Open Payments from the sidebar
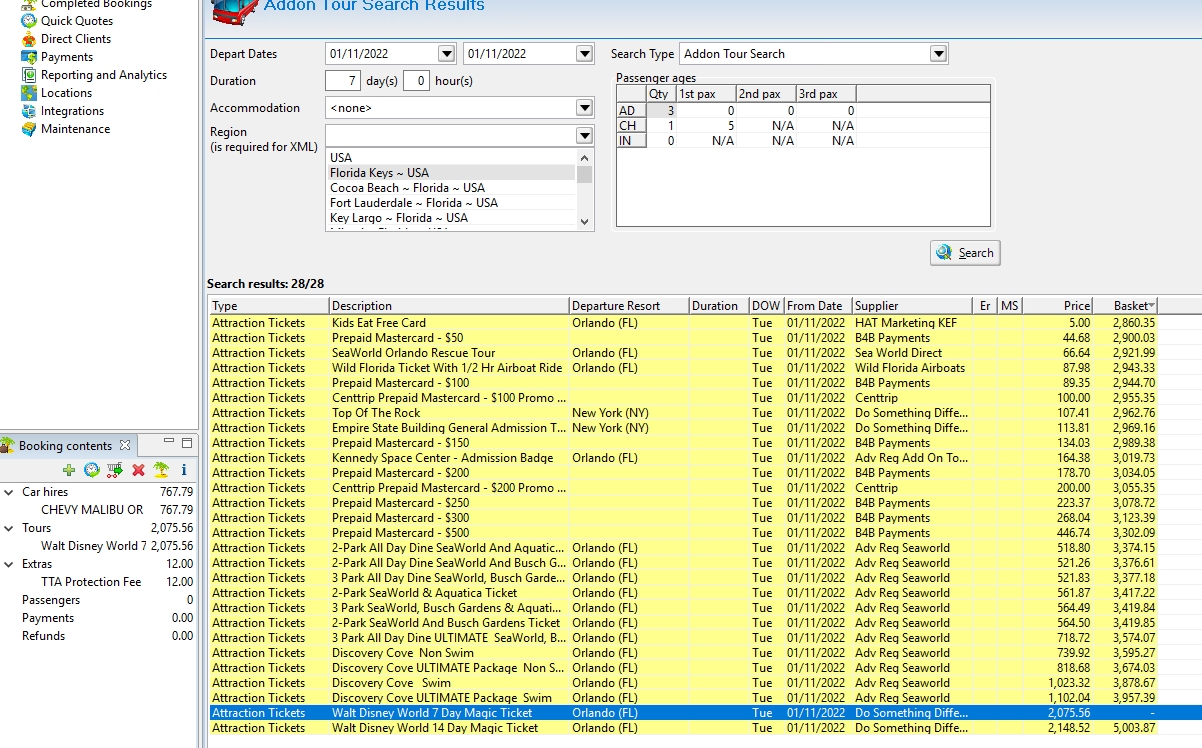Viewport: 1202px width, 748px height. click(66, 57)
